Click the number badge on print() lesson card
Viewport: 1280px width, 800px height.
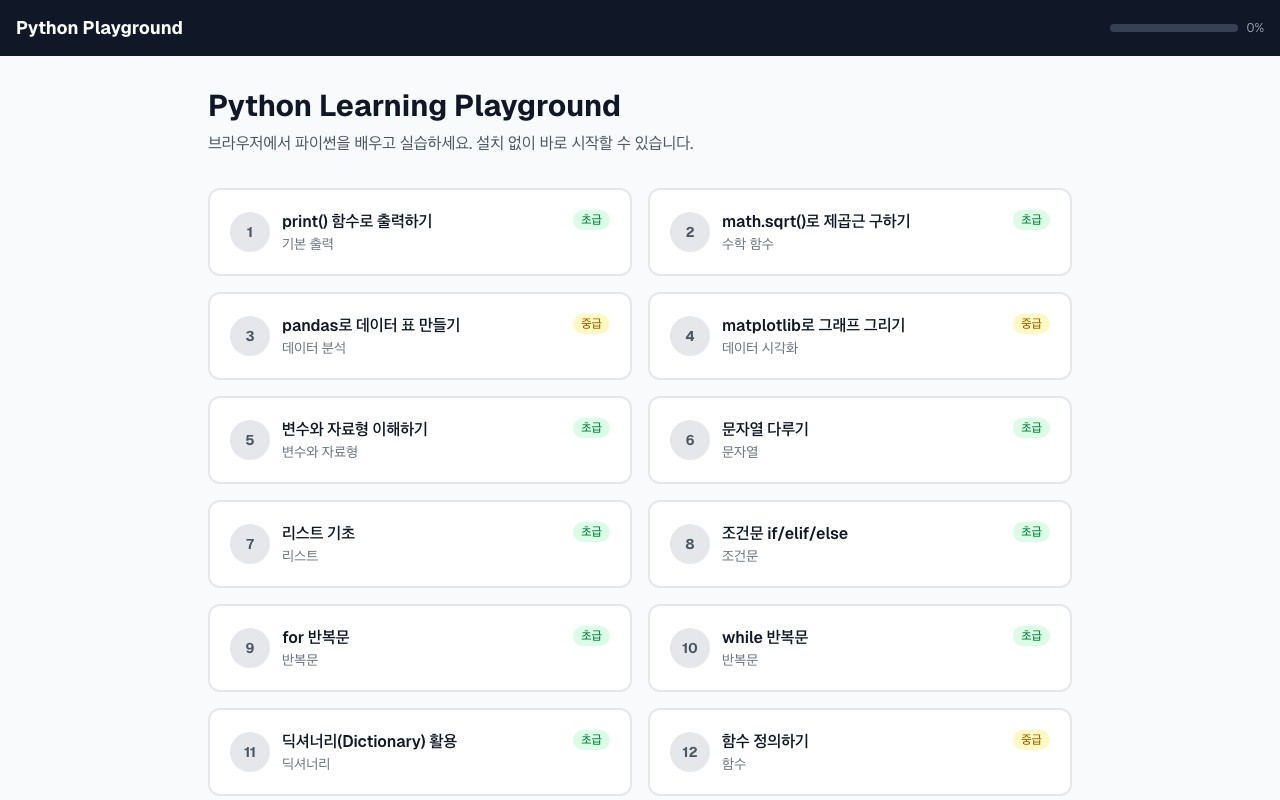pyautogui.click(x=250, y=232)
